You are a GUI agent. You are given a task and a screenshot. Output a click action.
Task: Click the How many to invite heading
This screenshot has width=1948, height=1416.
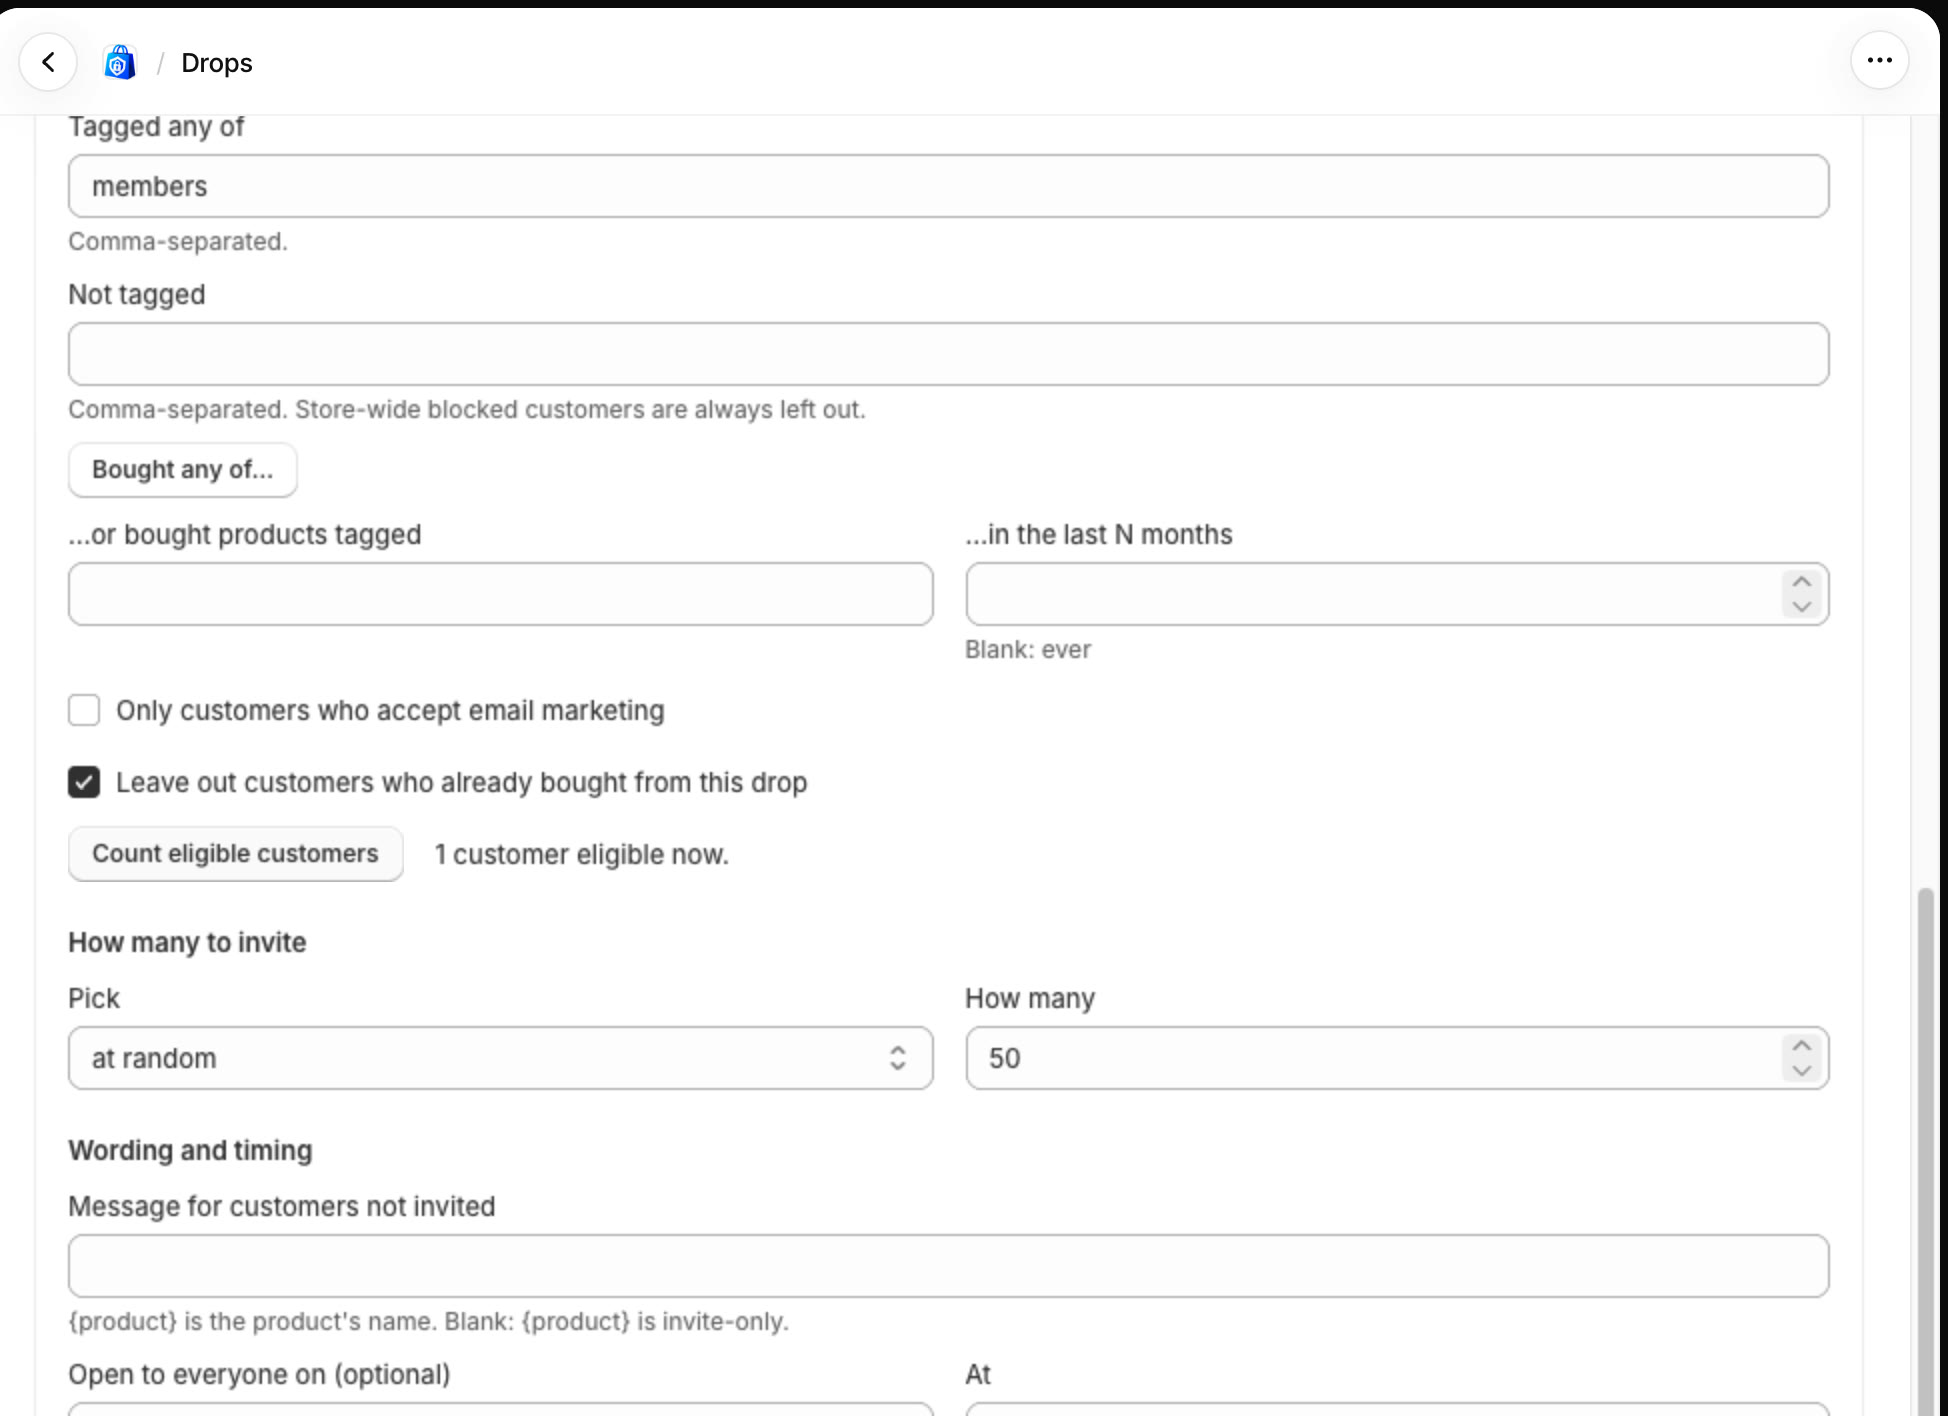click(x=187, y=943)
